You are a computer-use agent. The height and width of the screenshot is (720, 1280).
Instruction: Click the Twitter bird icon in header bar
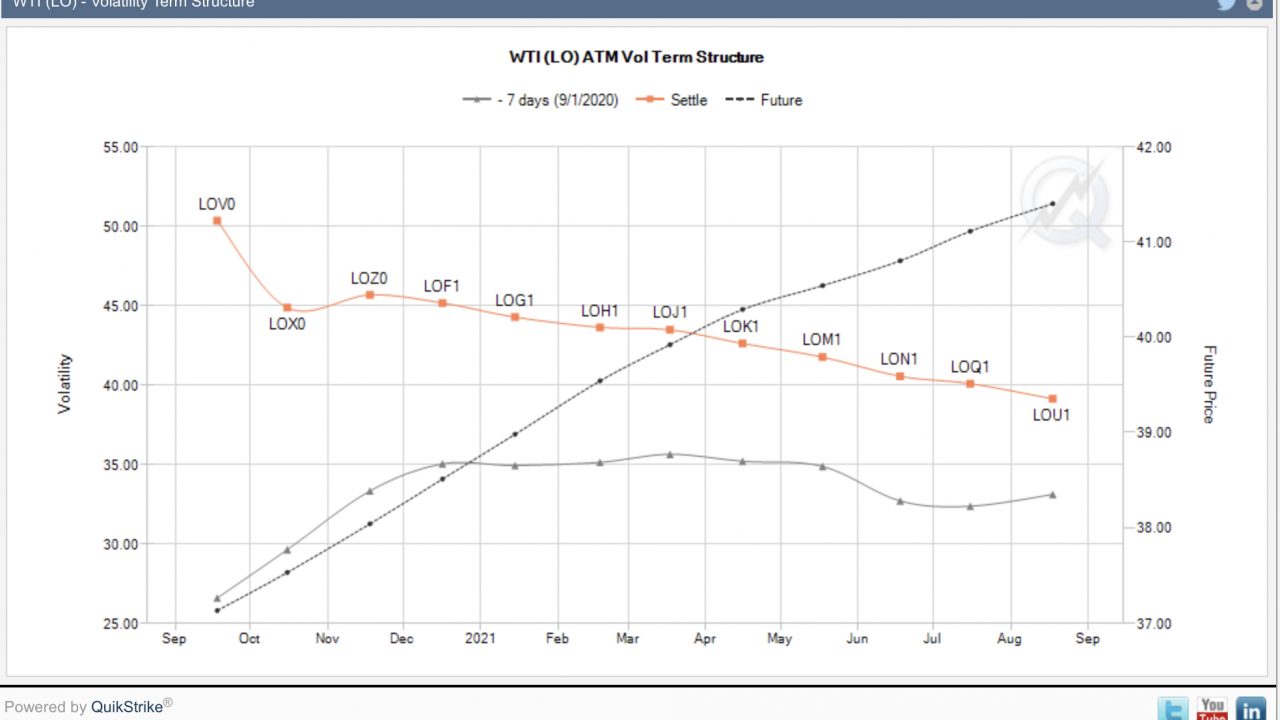pos(1226,4)
